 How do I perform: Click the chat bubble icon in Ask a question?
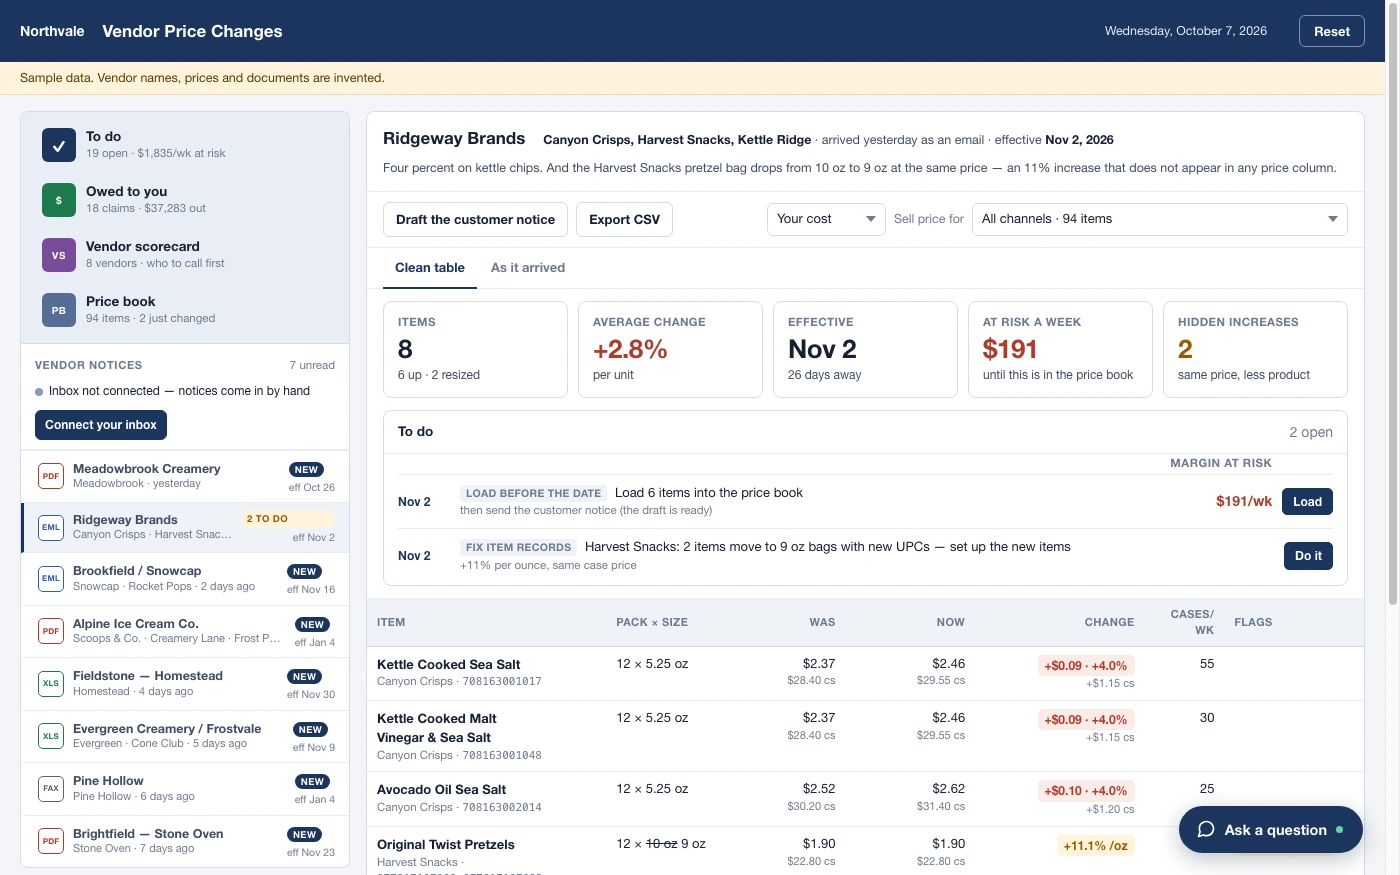[x=1206, y=830]
